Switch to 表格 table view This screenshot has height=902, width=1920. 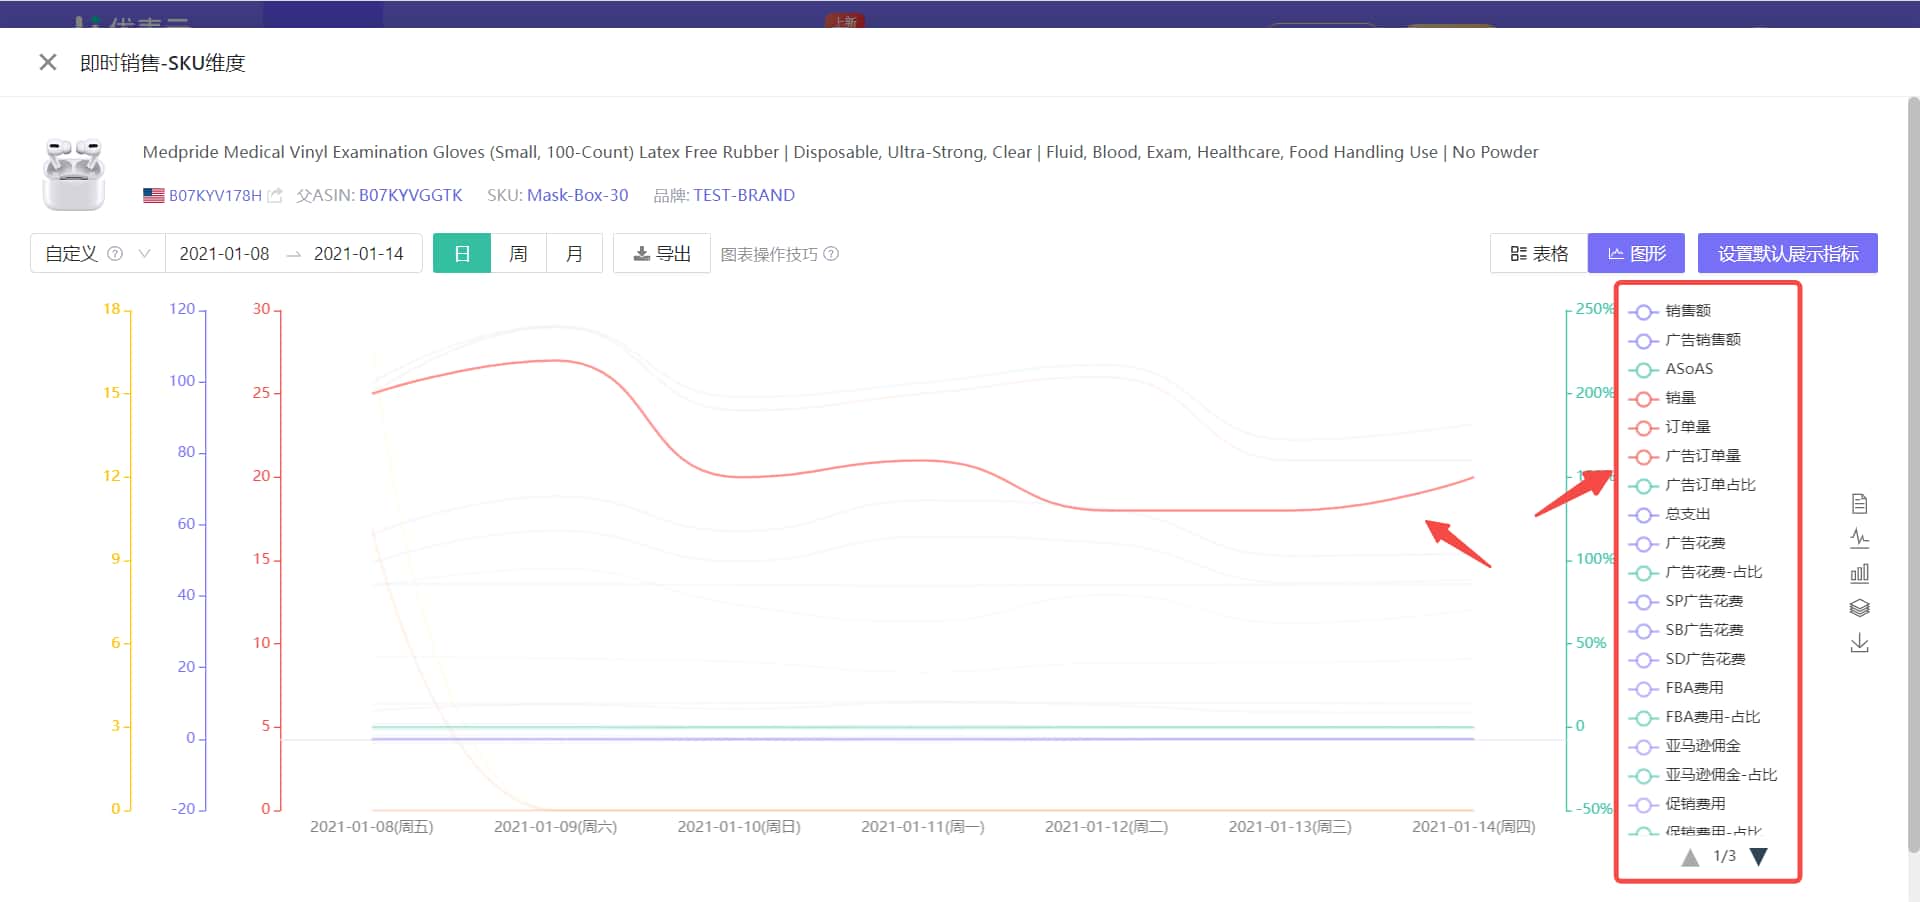coord(1539,254)
